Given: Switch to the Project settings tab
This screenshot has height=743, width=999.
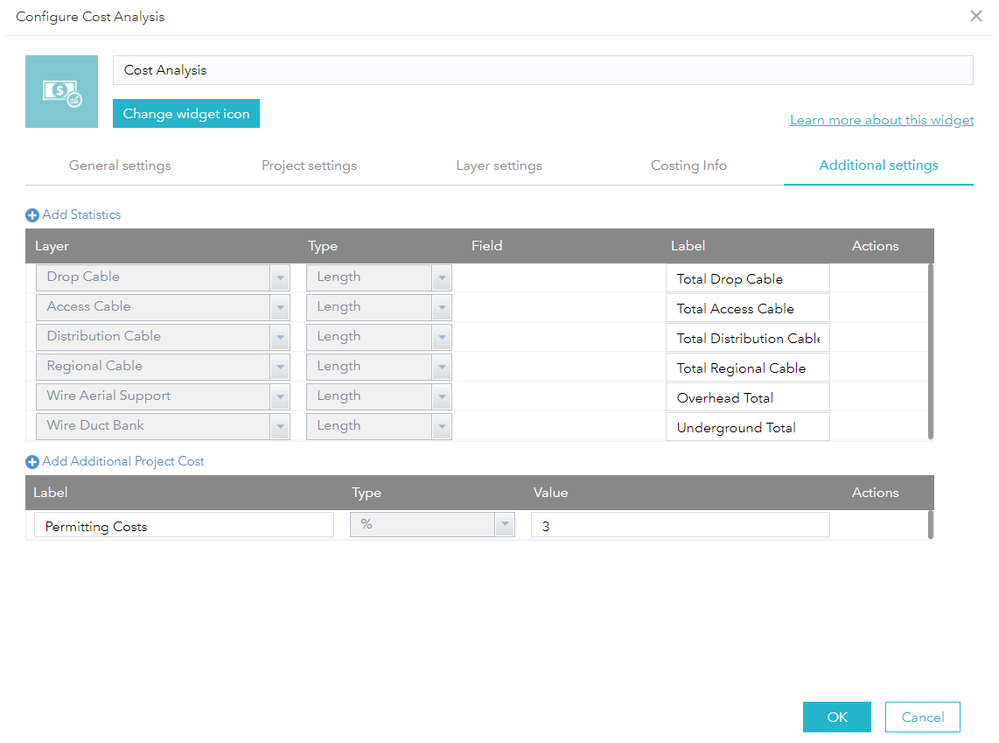Looking at the screenshot, I should pyautogui.click(x=309, y=165).
